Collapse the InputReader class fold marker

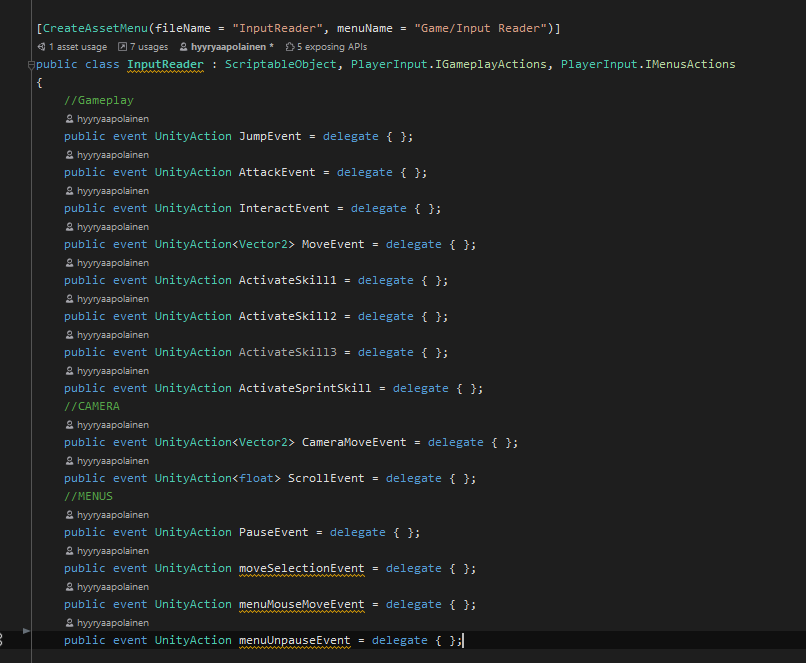(31, 65)
